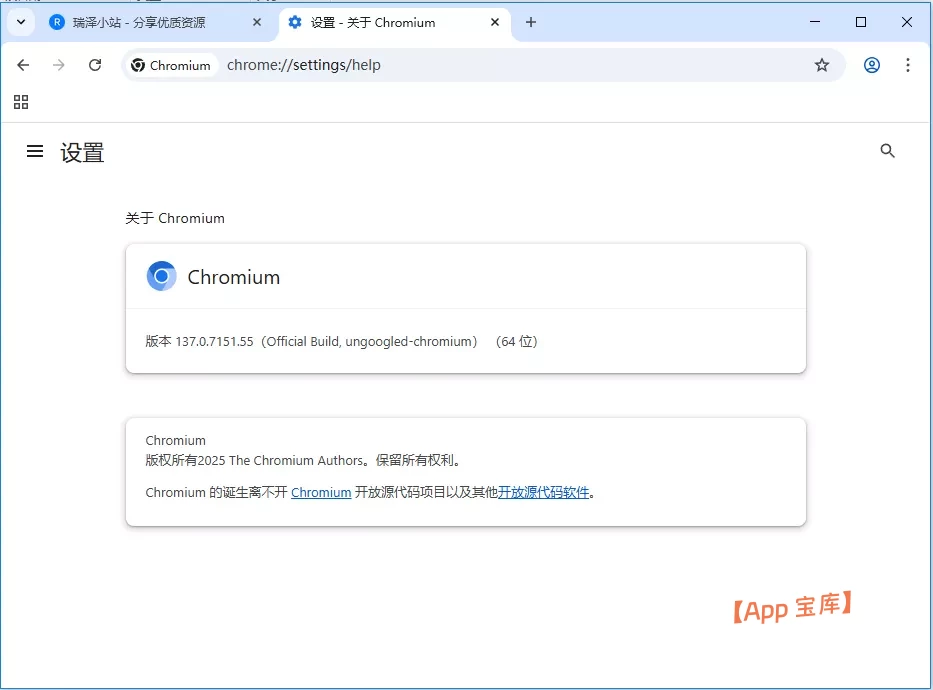
Task: Click the forward navigation arrow
Action: pos(59,65)
